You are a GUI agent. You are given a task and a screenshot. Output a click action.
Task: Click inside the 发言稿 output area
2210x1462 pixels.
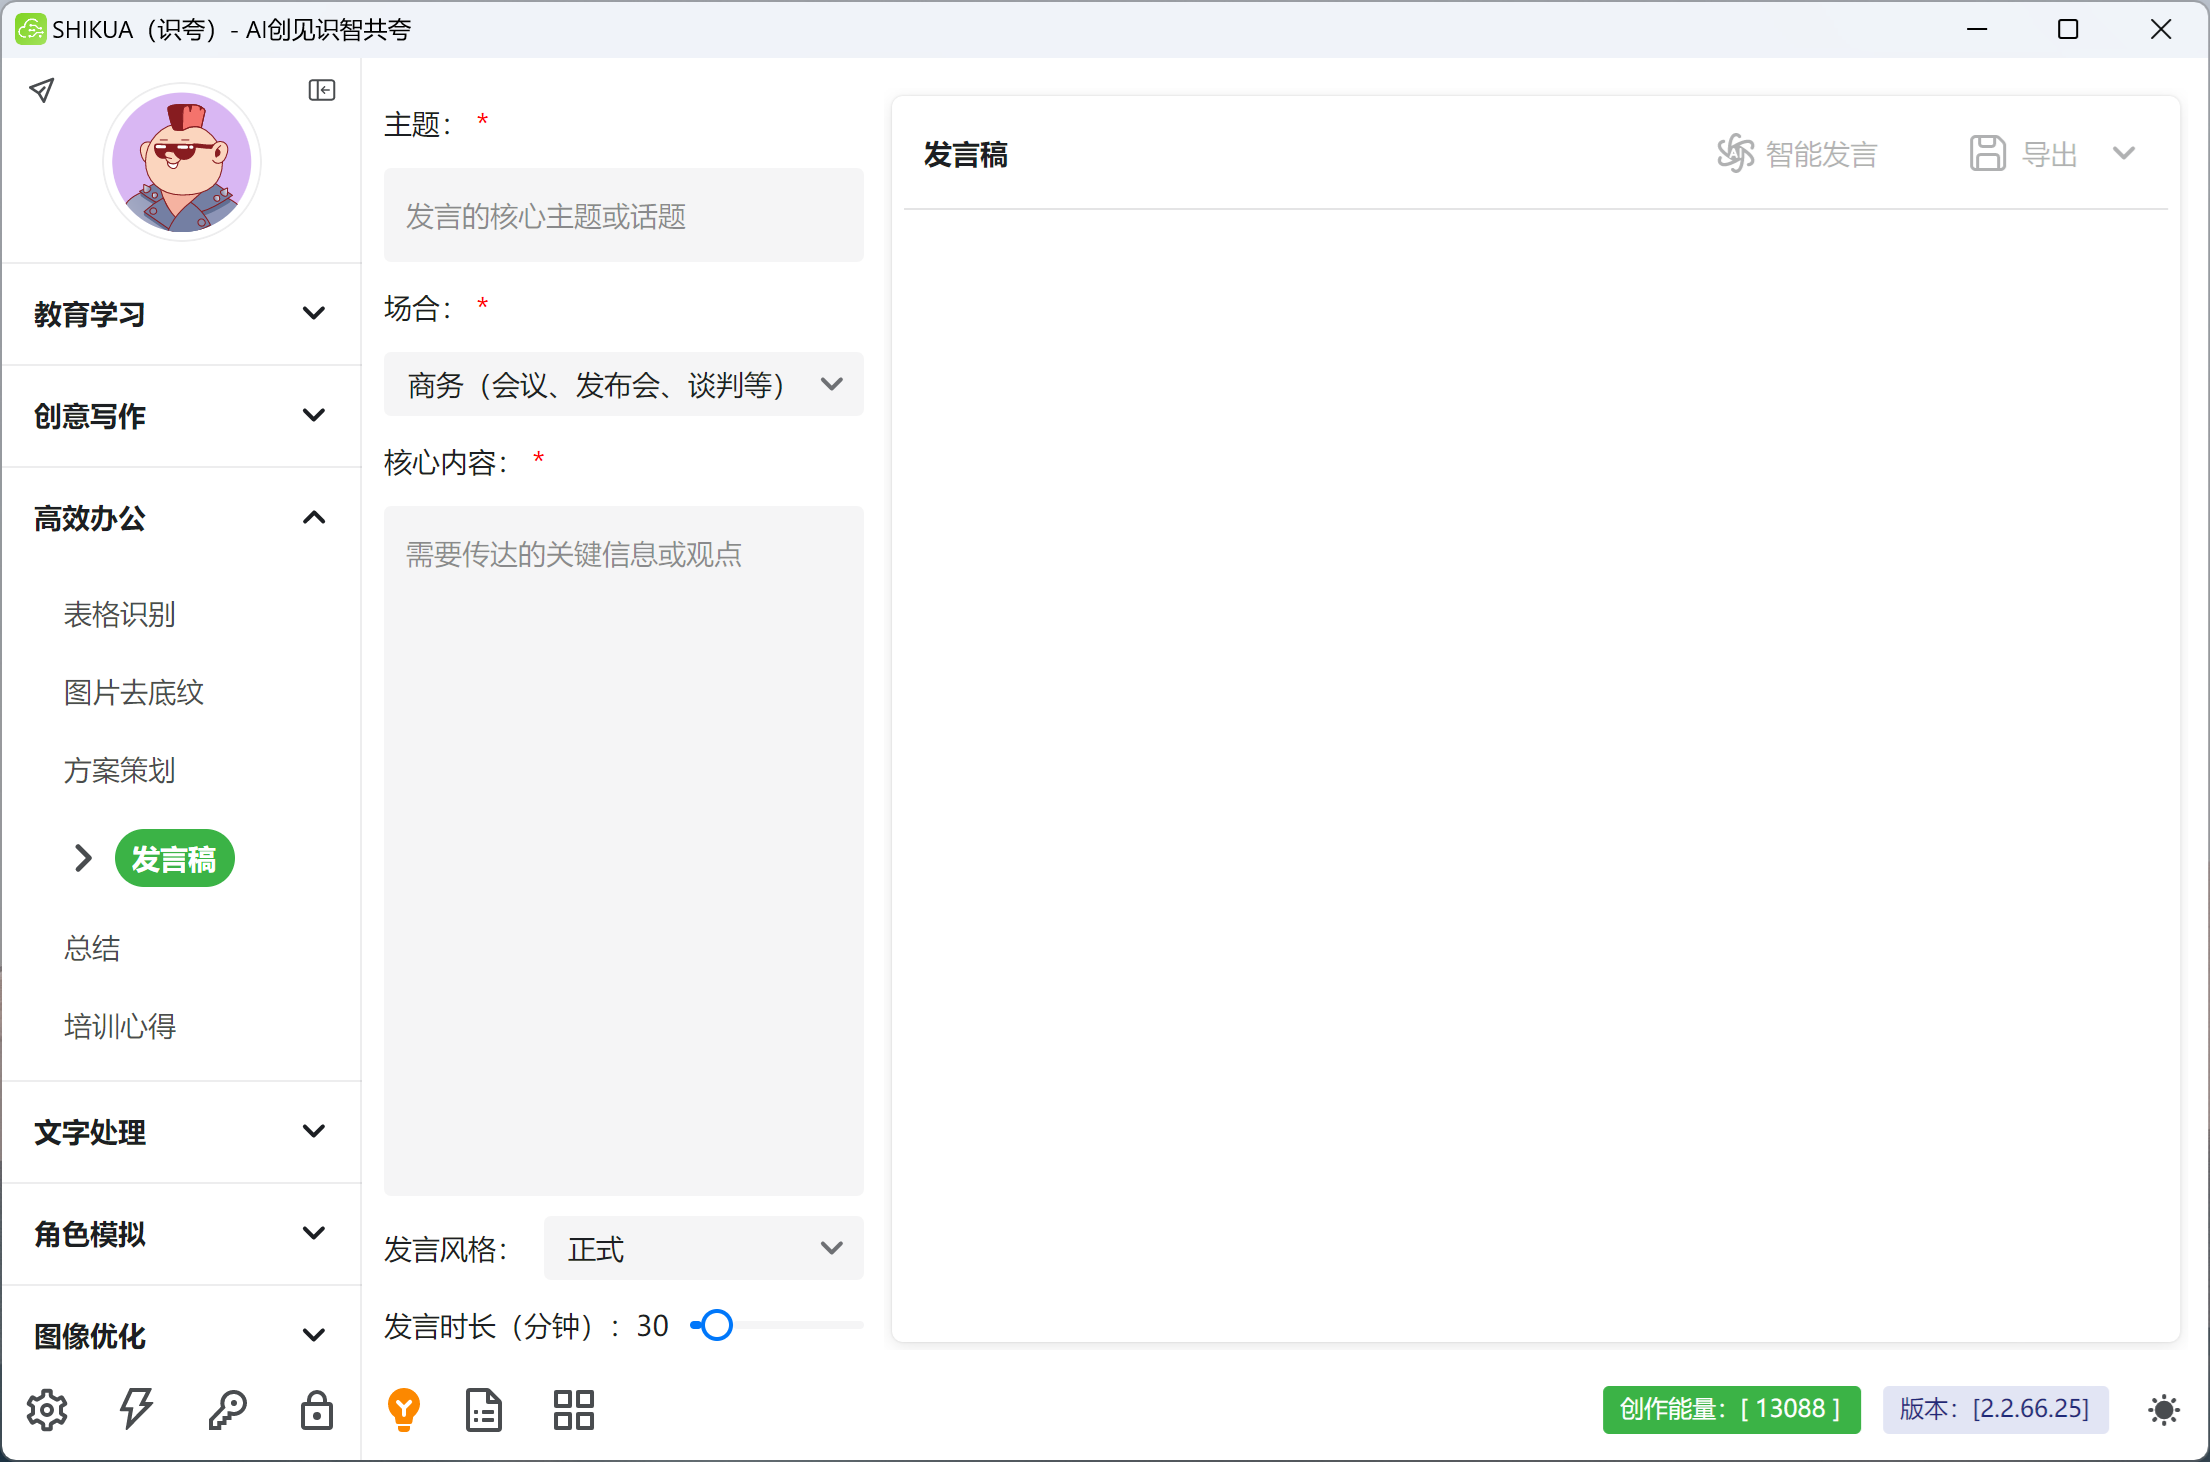click(x=1536, y=775)
